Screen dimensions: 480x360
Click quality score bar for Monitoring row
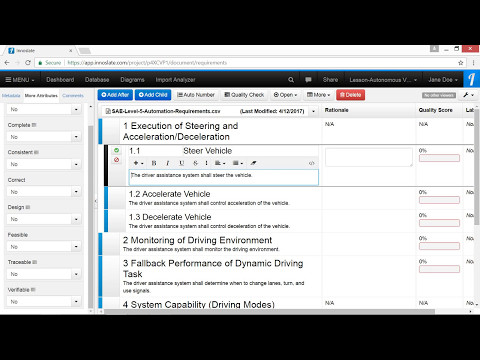pyautogui.click(x=439, y=246)
